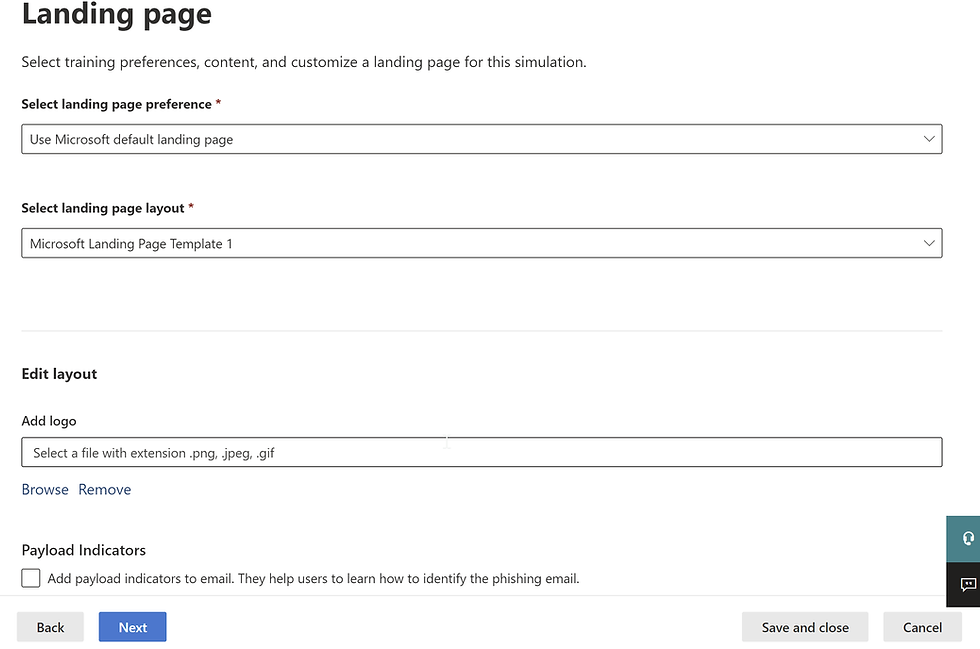Return using the Back button

[50, 627]
